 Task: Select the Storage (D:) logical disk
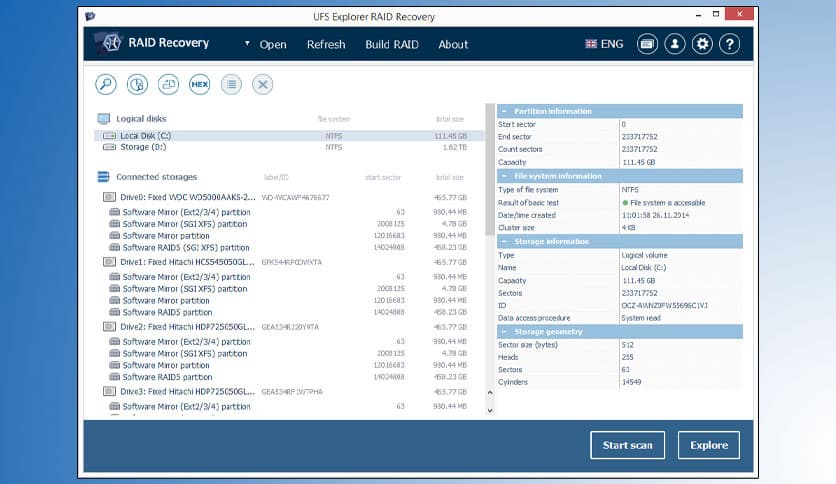pos(143,147)
